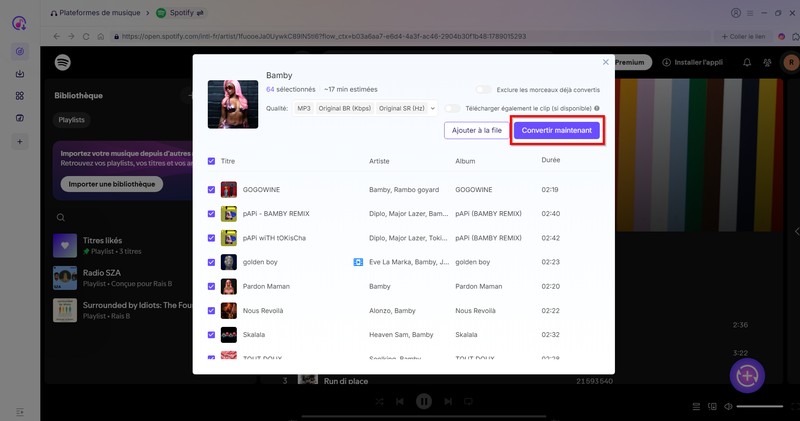Click the music converter app logo
The width and height of the screenshot is (800, 421).
(x=19, y=23)
